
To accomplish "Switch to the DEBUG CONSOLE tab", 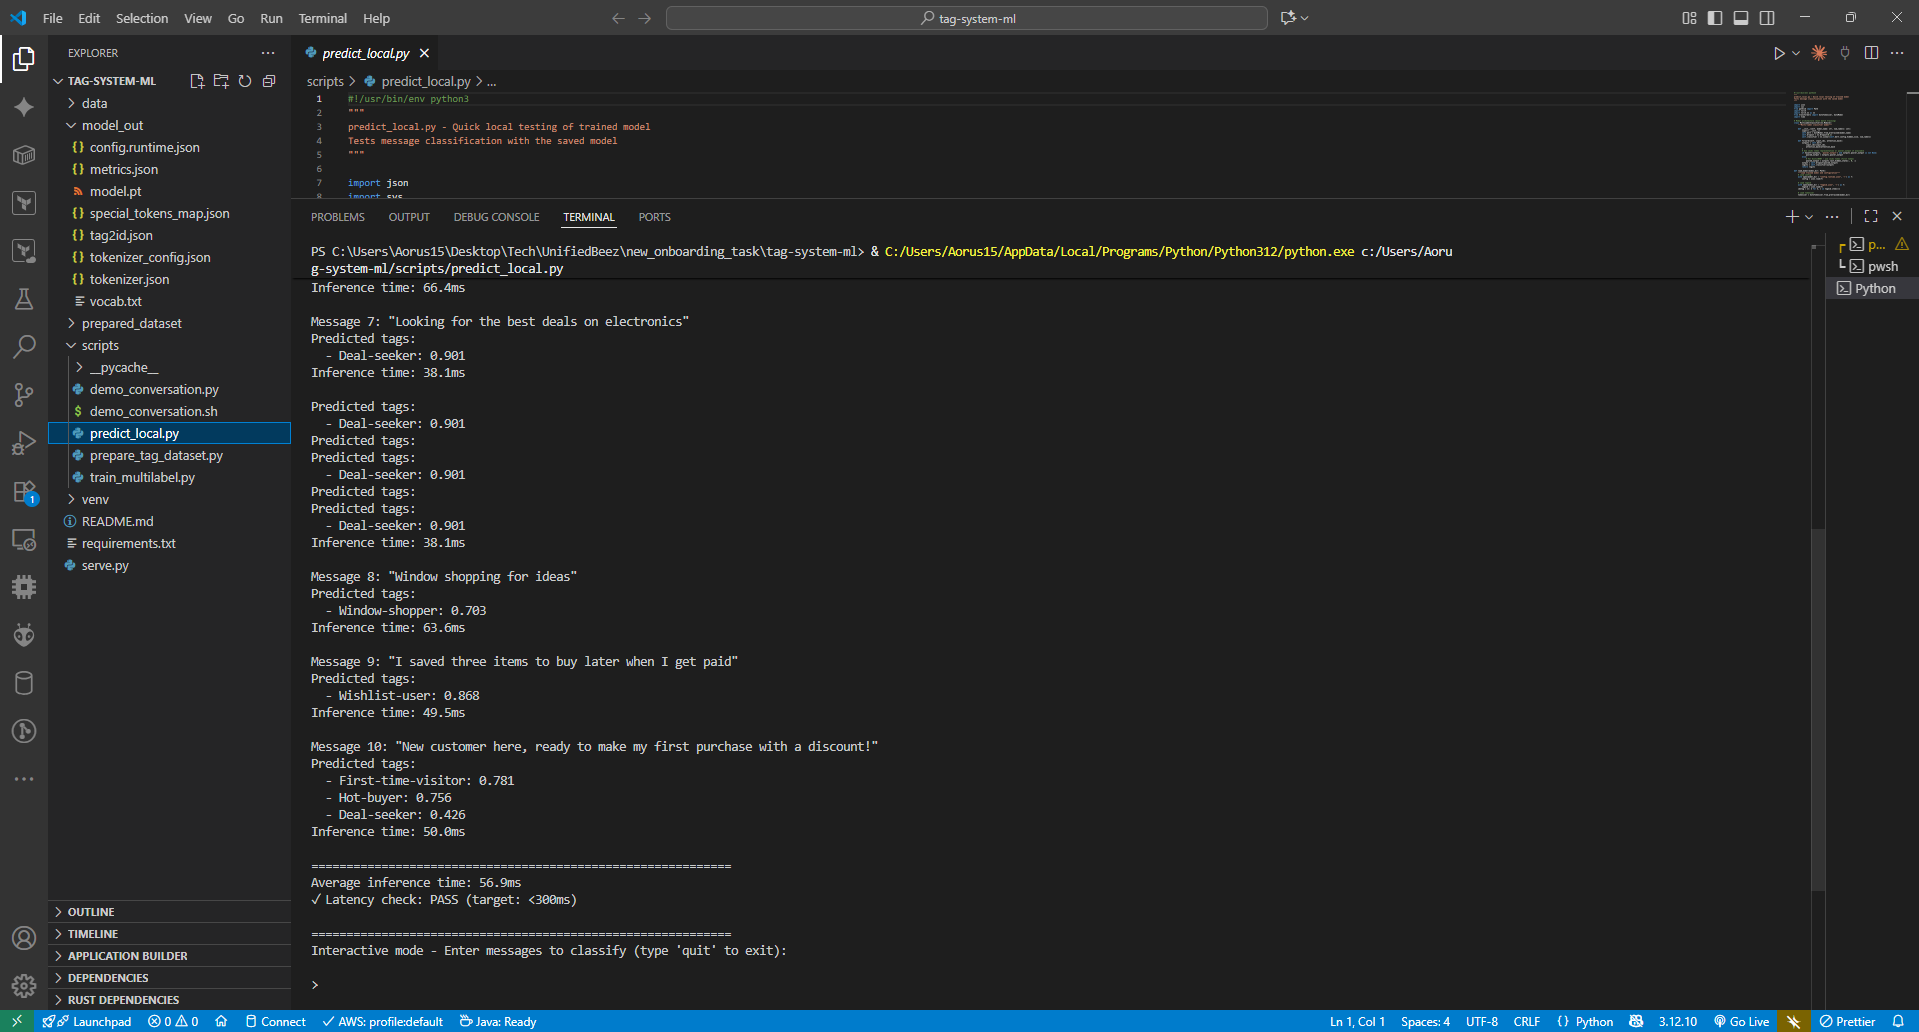I will coord(496,217).
